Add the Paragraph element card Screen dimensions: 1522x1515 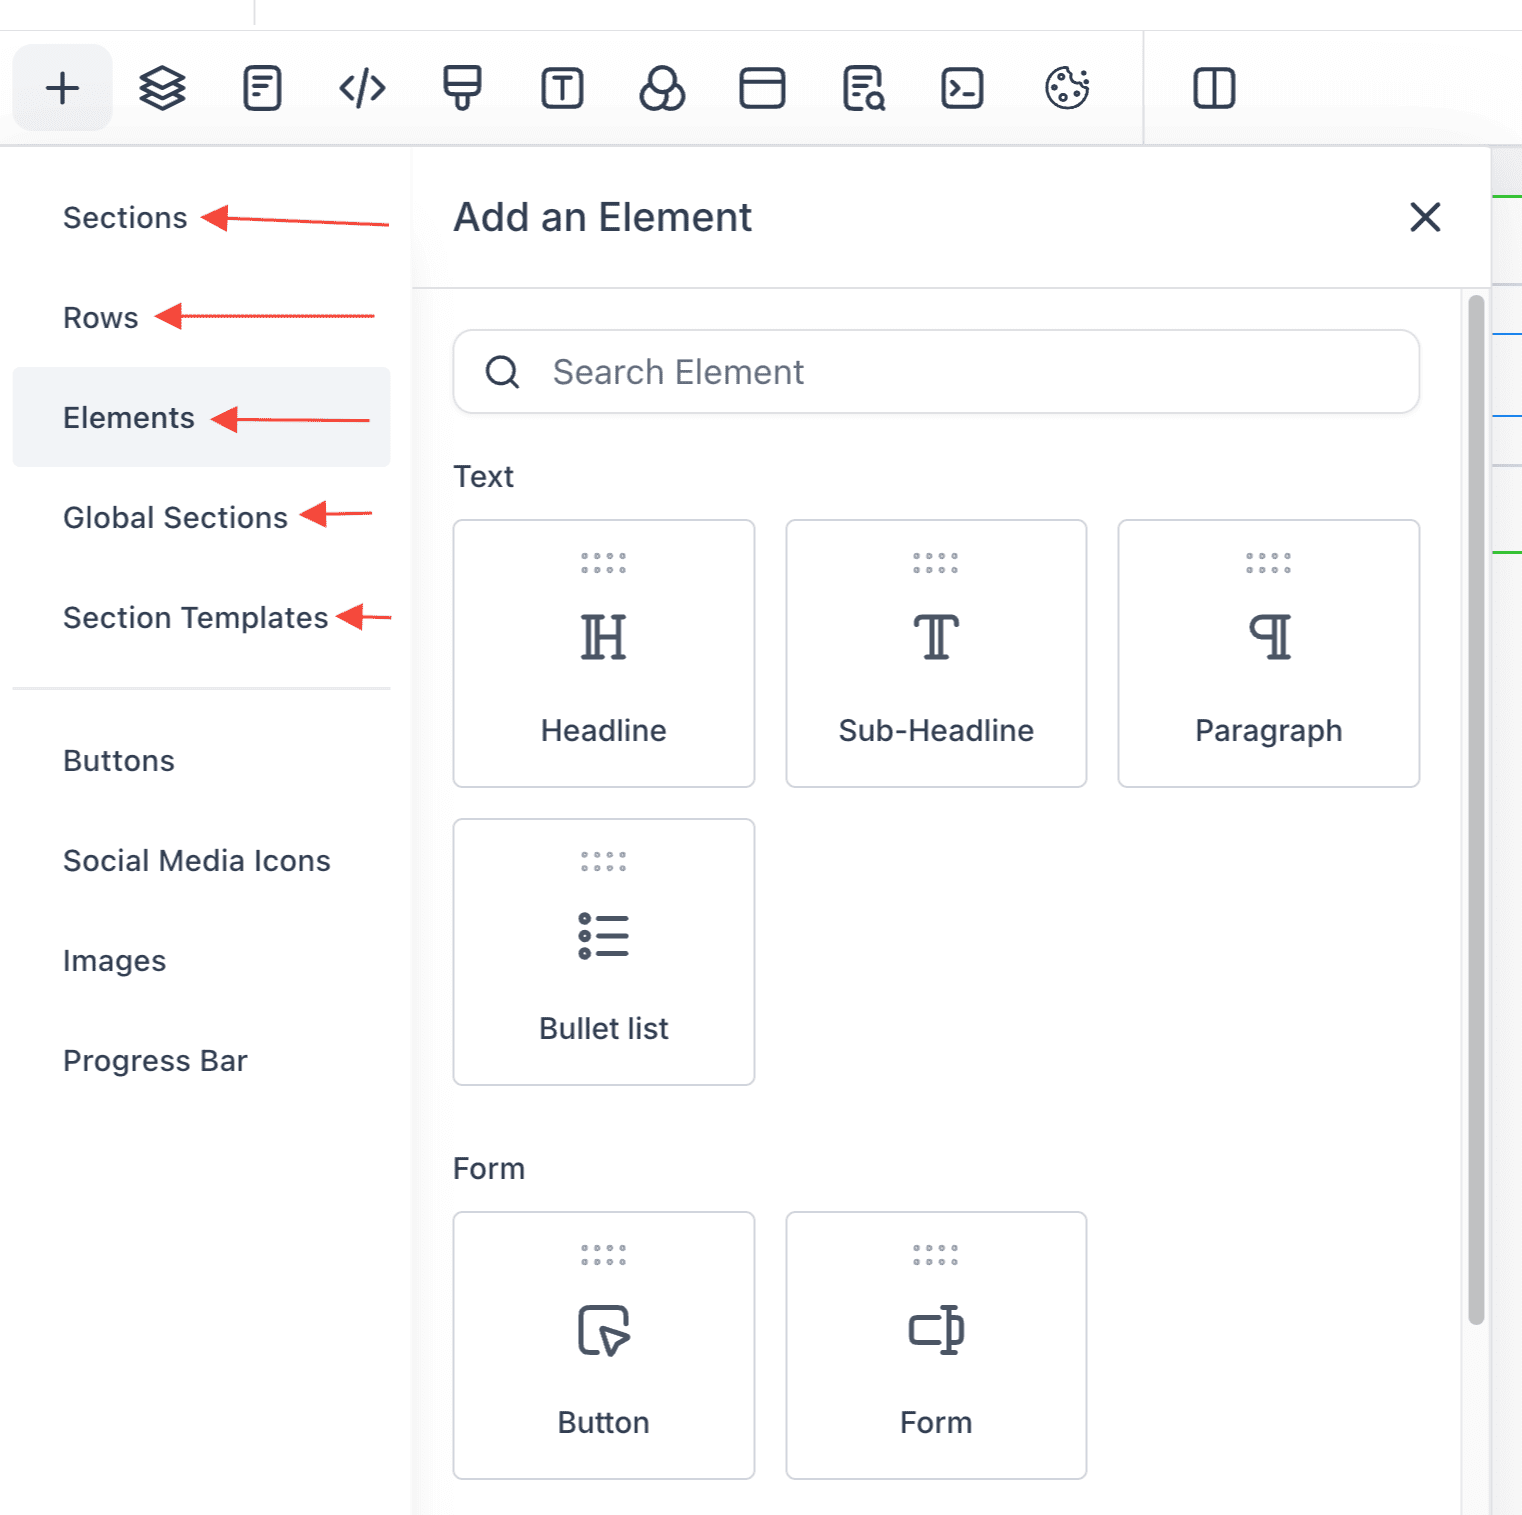1269,653
